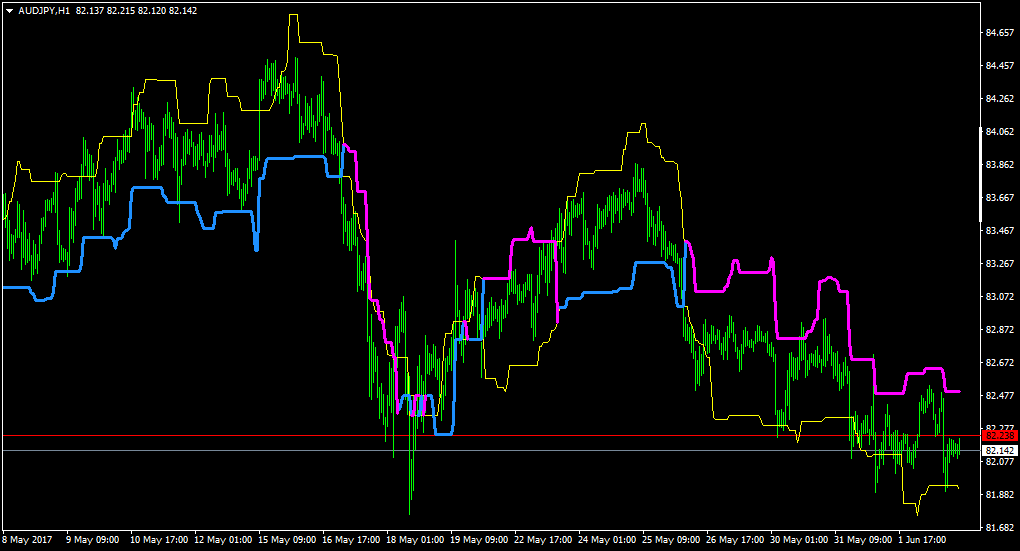1020x551 pixels.
Task: Click the 8 May 2017 date label
Action: click(27, 540)
